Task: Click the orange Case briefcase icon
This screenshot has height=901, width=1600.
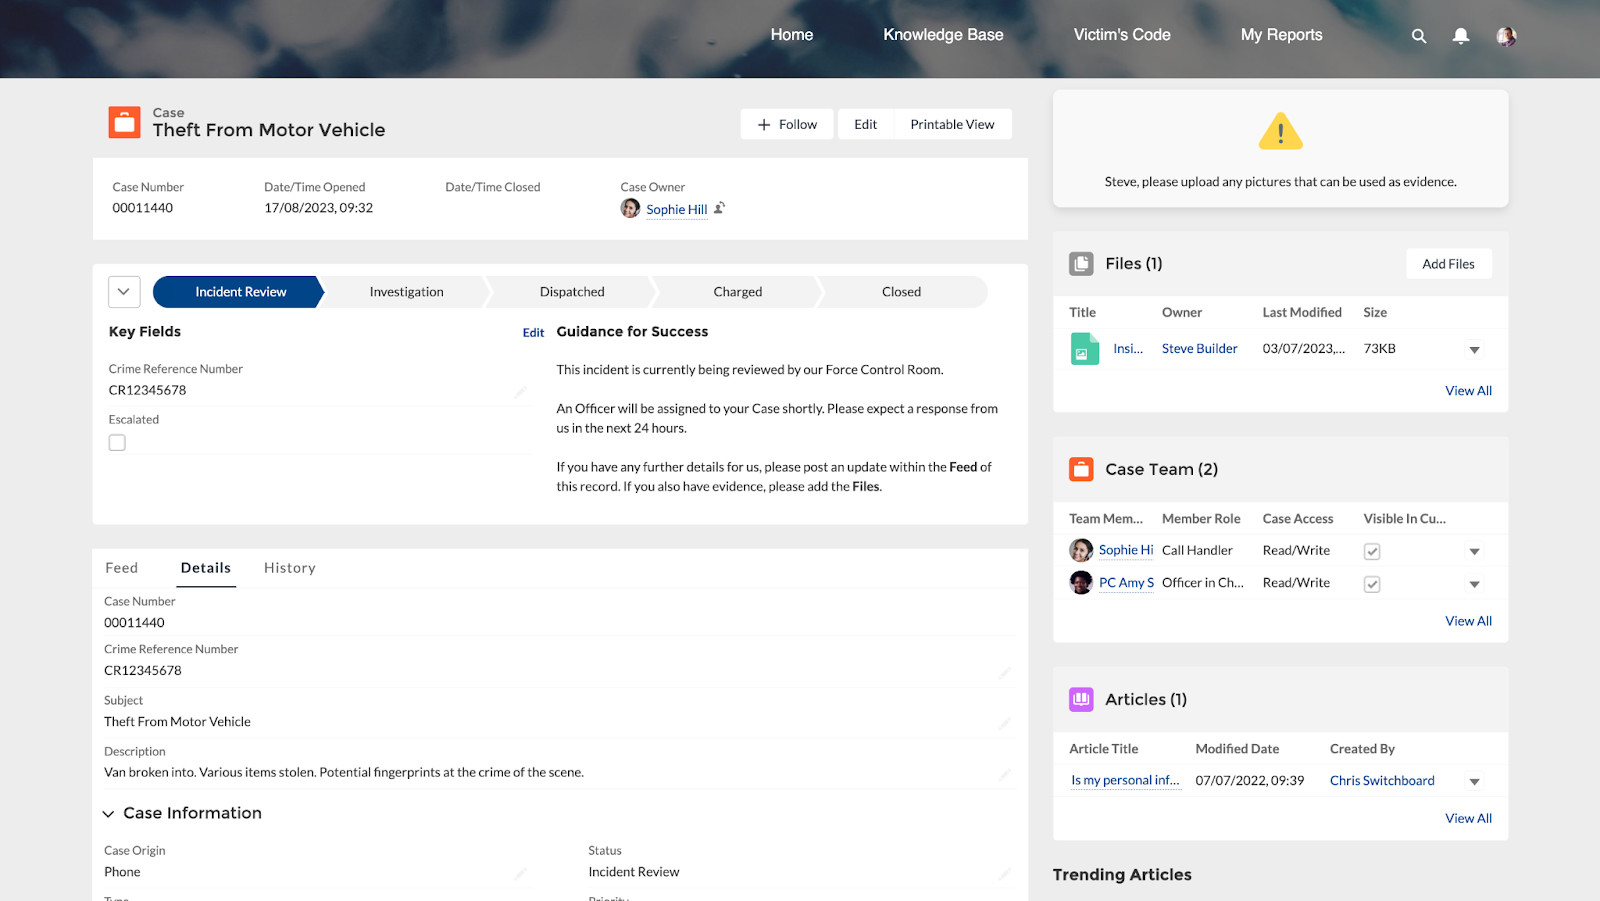Action: [x=125, y=122]
